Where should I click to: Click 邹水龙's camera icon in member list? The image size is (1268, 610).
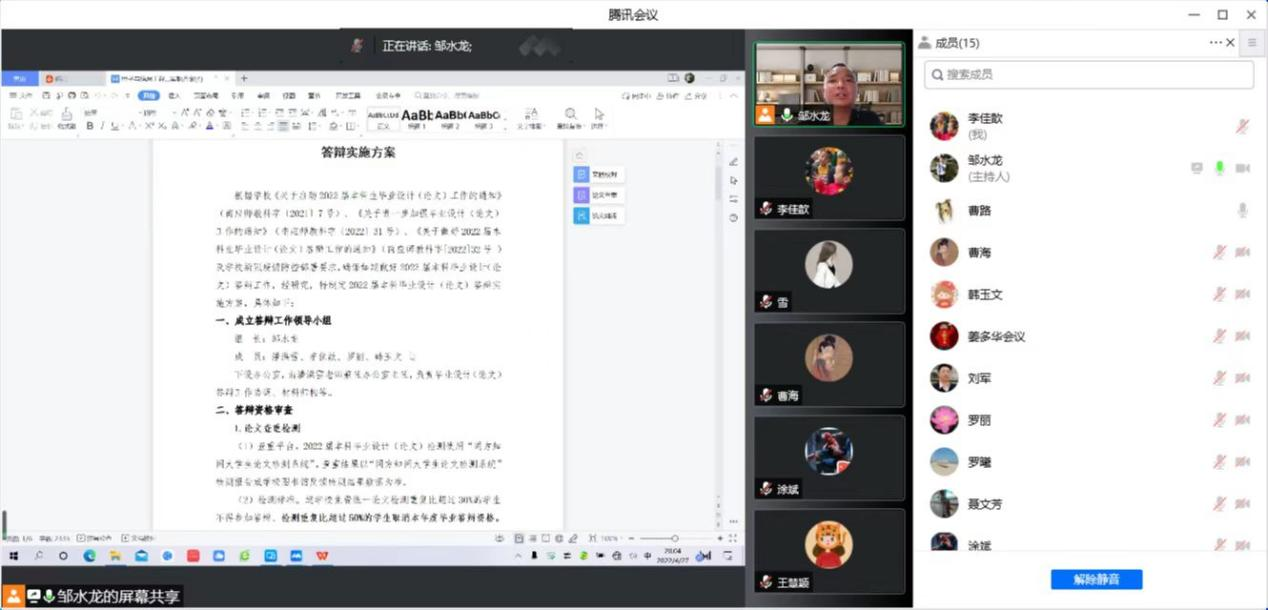pyautogui.click(x=1242, y=168)
